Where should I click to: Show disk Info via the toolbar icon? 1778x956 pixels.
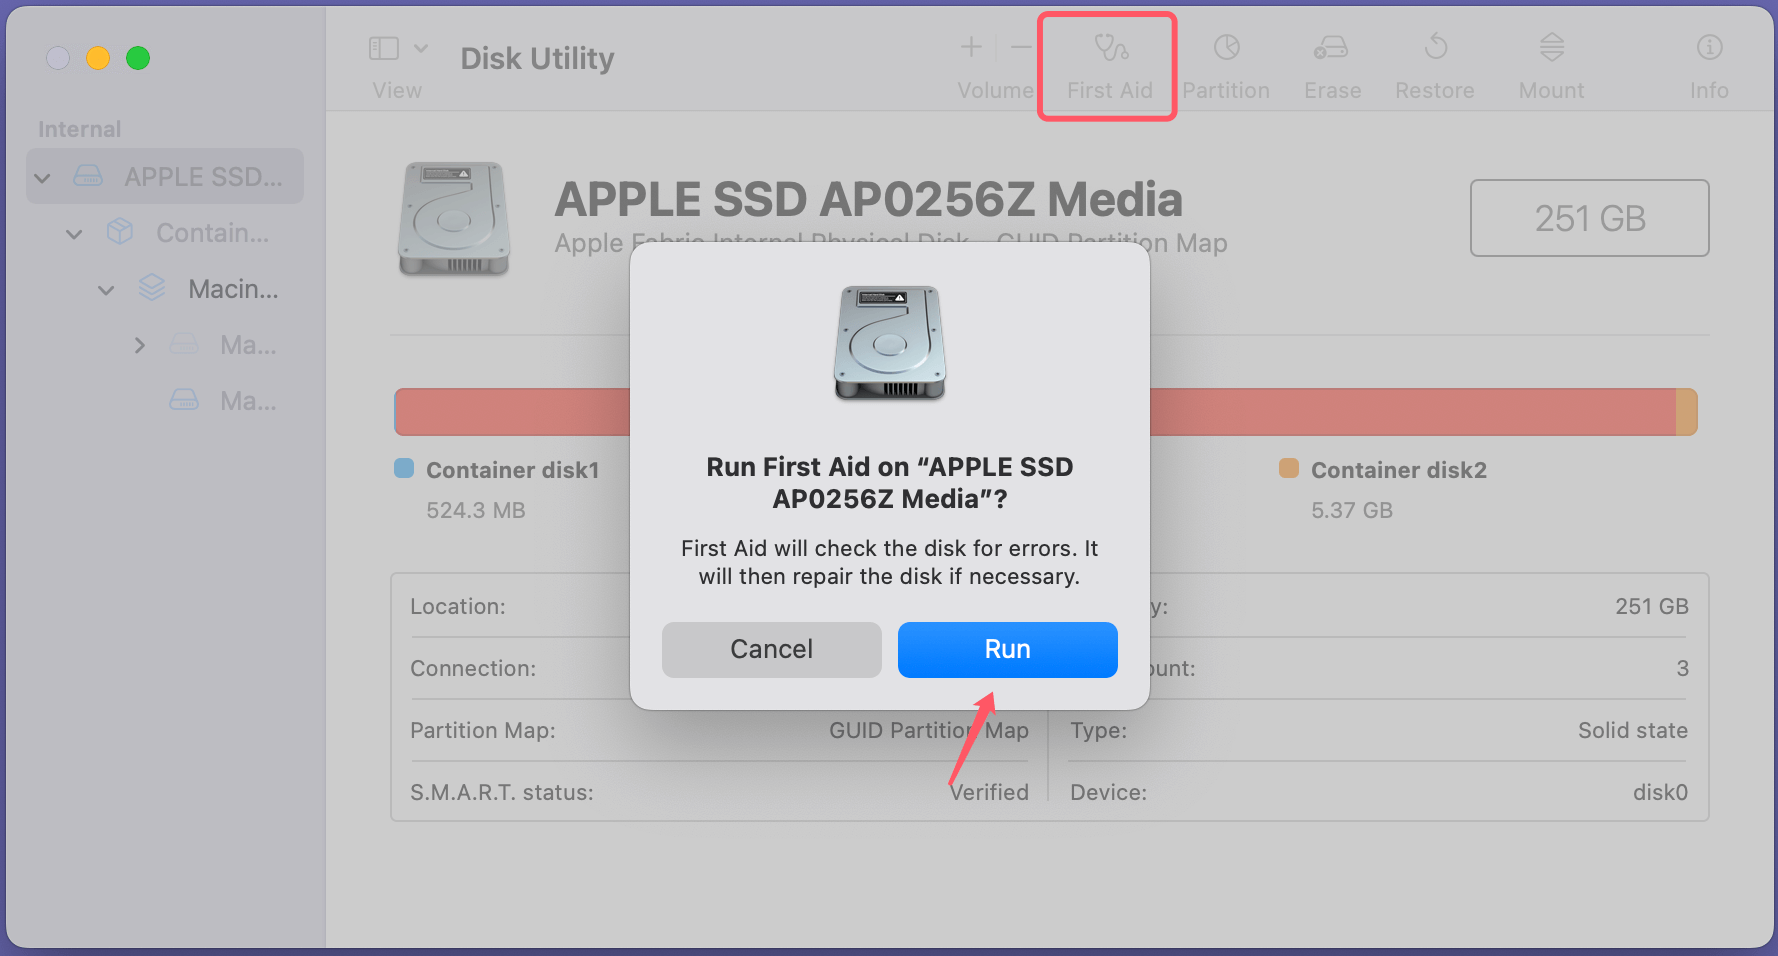point(1709,60)
